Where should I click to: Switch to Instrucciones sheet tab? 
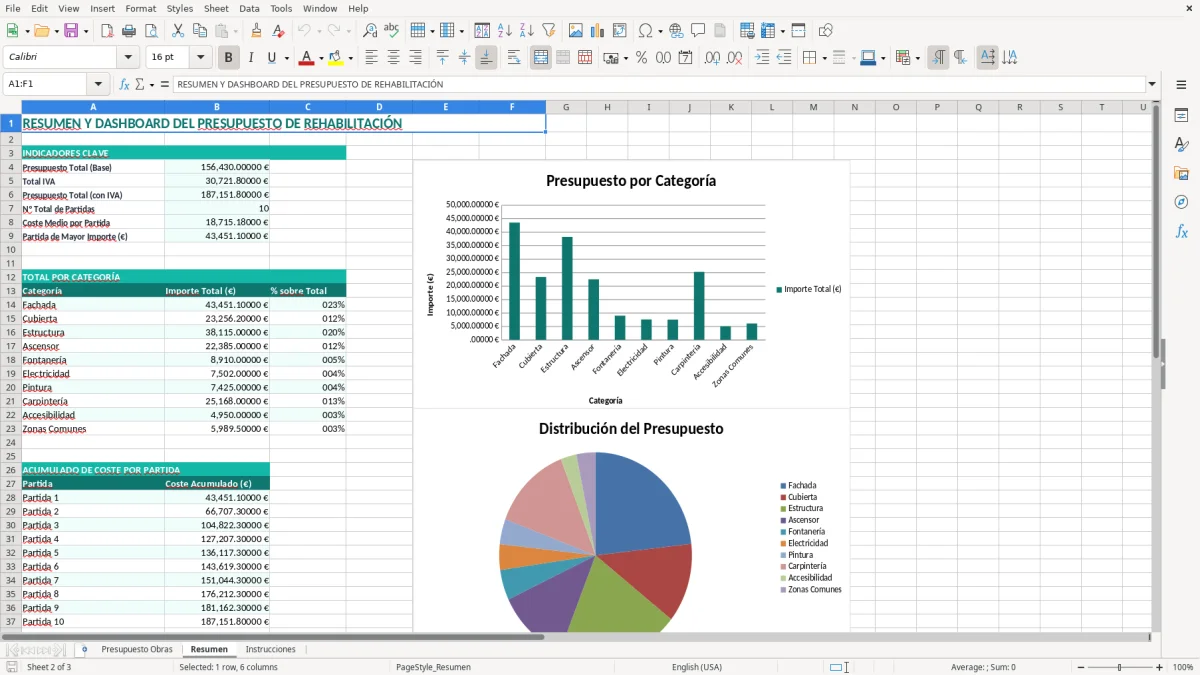(x=270, y=649)
